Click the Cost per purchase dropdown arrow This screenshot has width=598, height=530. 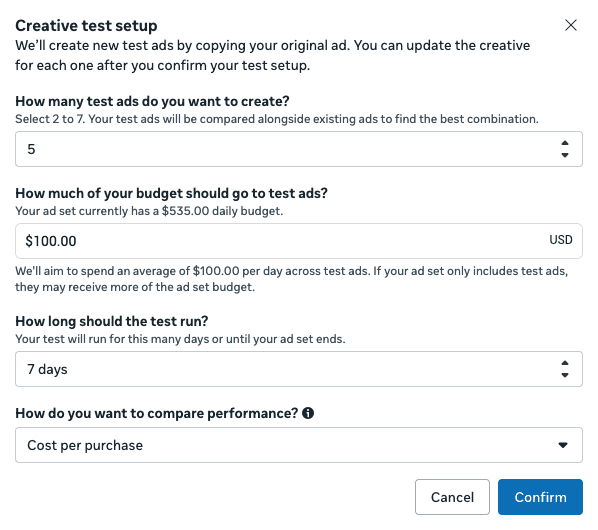[563, 445]
